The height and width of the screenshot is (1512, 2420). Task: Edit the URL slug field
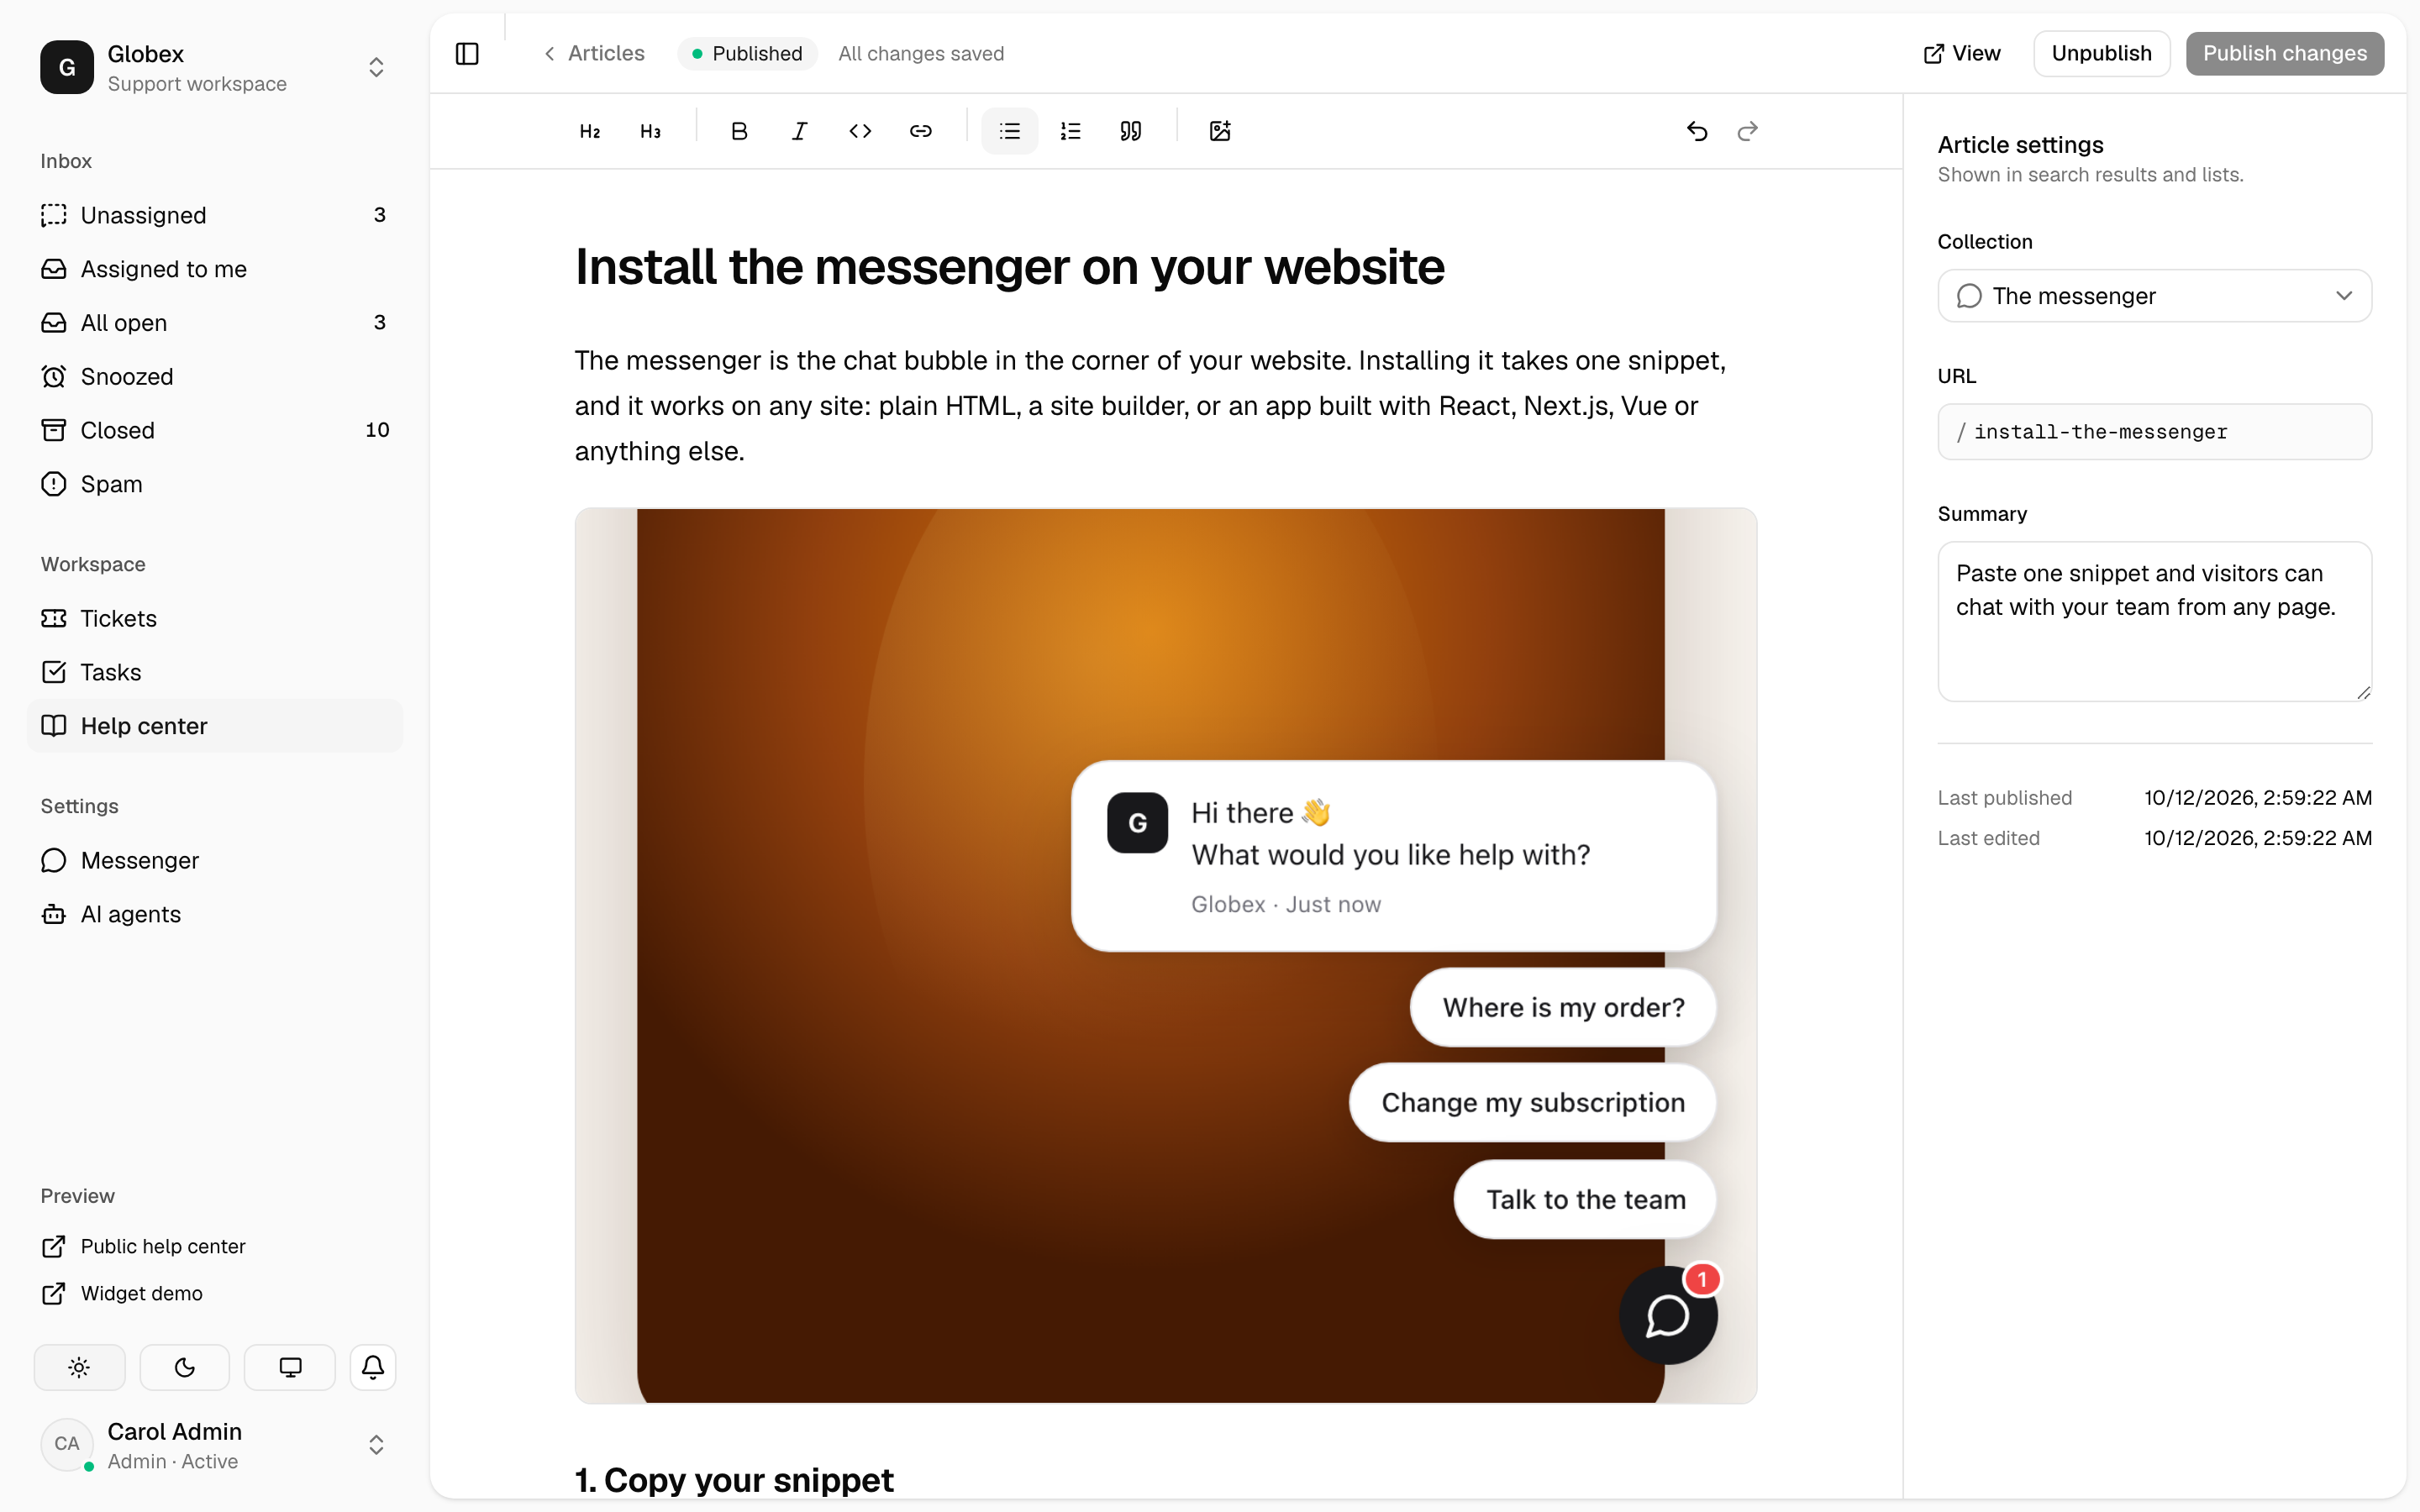[x=2154, y=432]
